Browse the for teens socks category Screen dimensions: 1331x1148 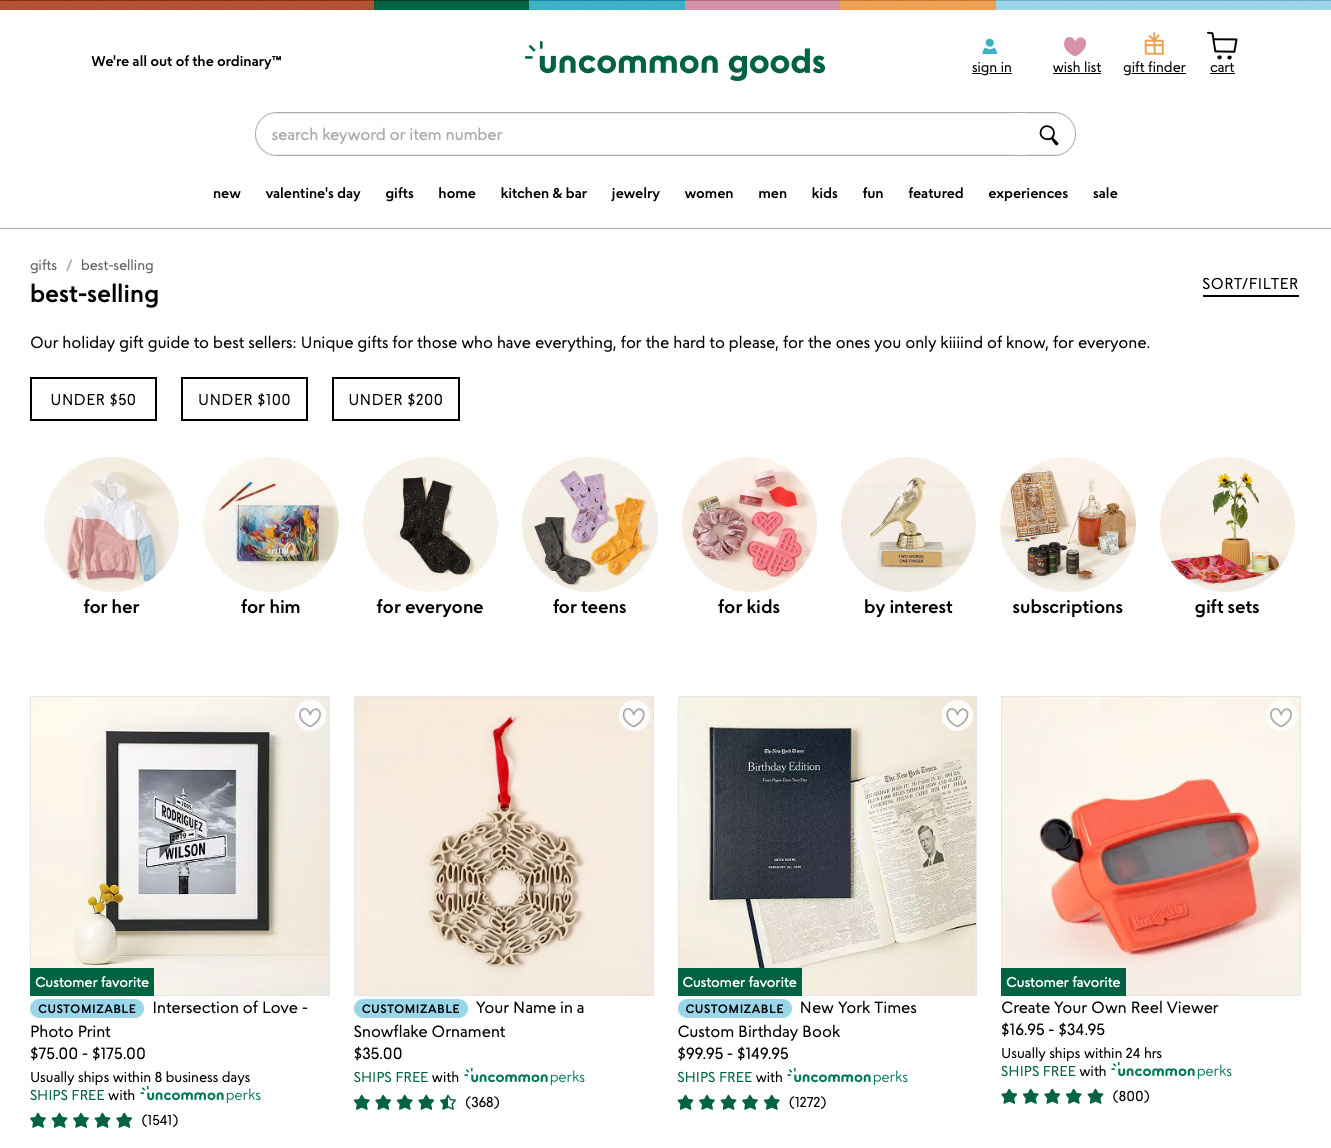click(589, 538)
